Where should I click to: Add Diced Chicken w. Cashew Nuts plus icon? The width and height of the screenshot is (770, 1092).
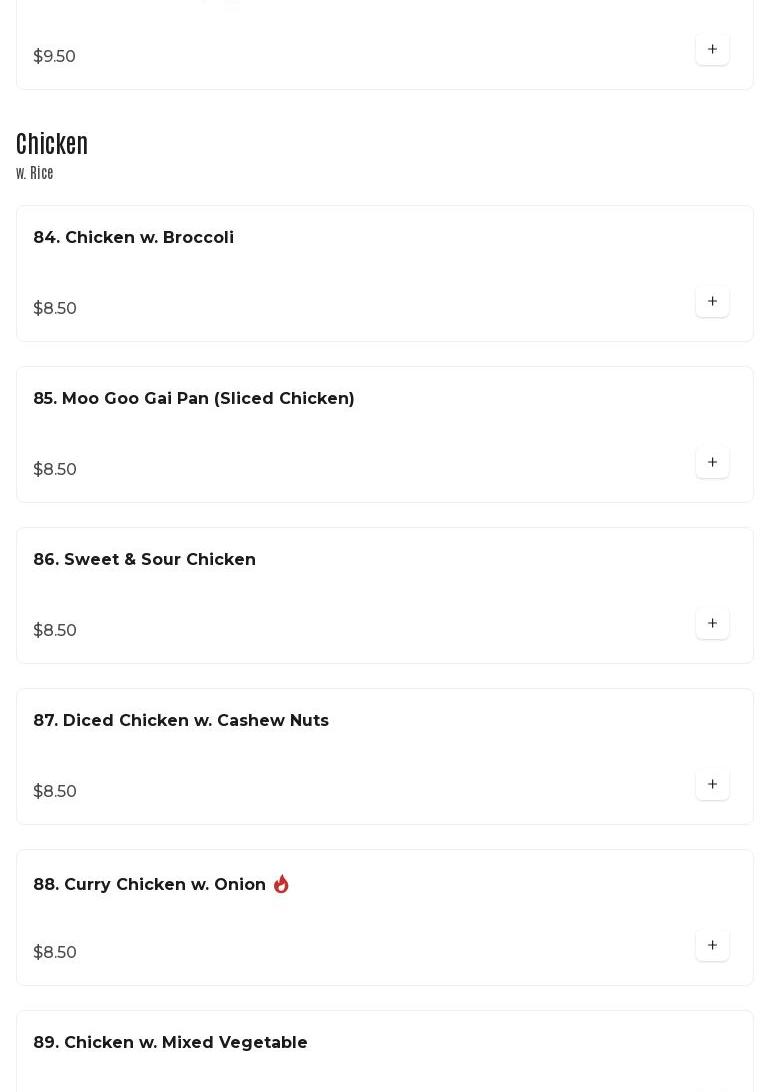point(712,784)
